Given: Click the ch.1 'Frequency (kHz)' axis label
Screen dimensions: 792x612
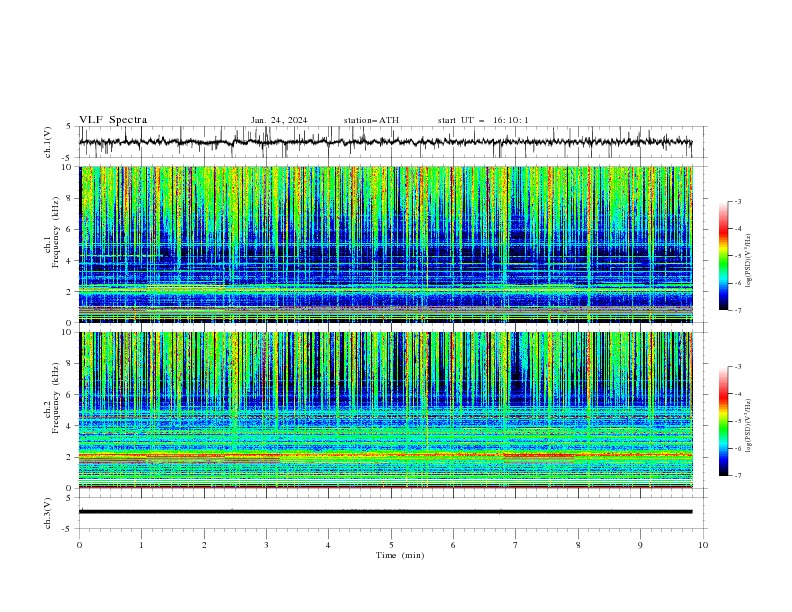Looking at the screenshot, I should (x=56, y=233).
